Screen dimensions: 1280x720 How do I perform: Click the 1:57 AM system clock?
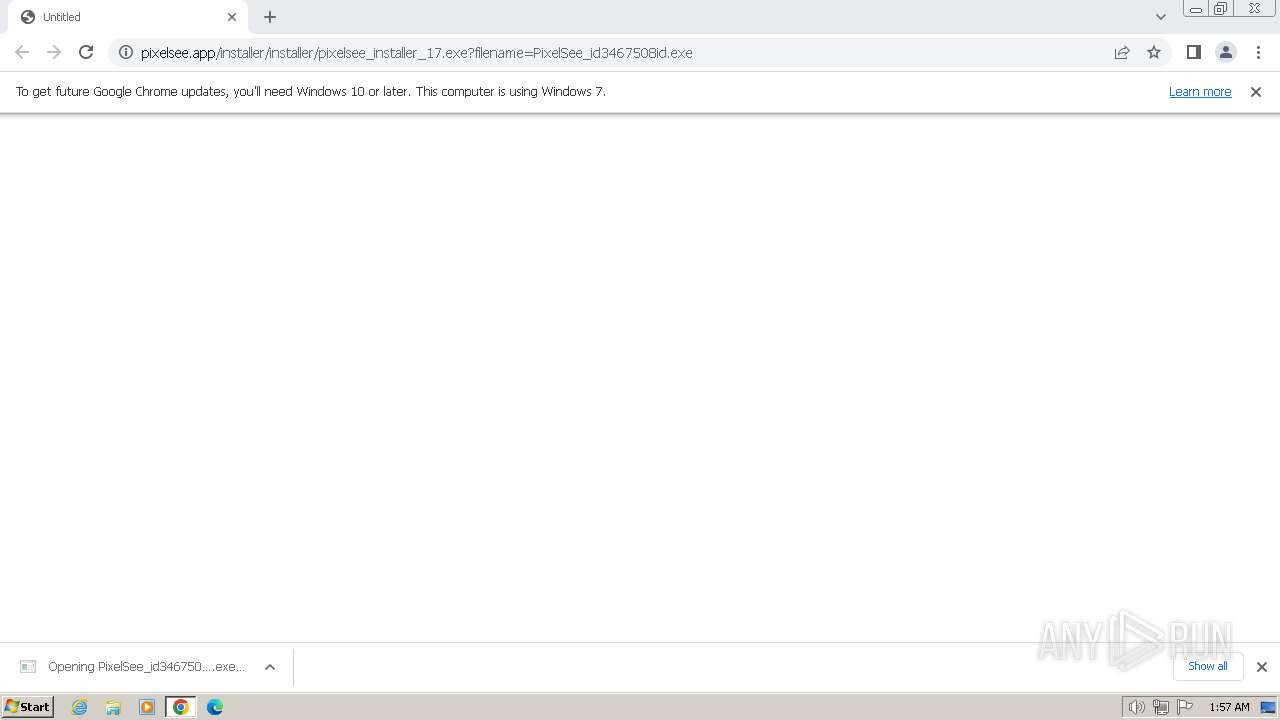pyautogui.click(x=1229, y=707)
